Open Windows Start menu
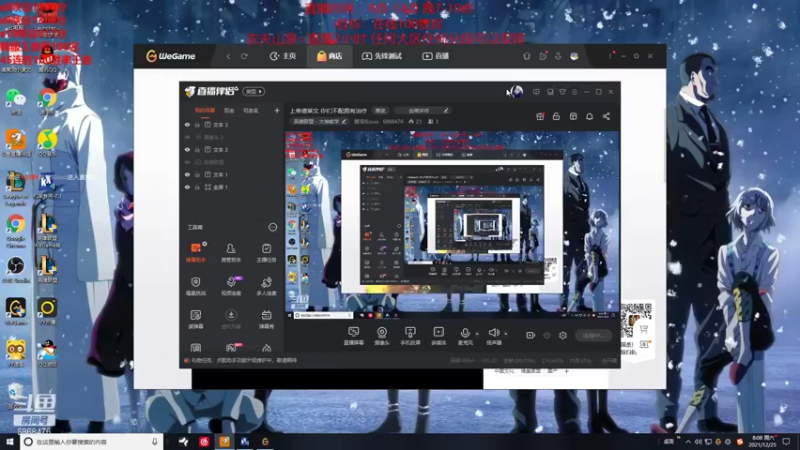The image size is (800, 450). point(10,441)
